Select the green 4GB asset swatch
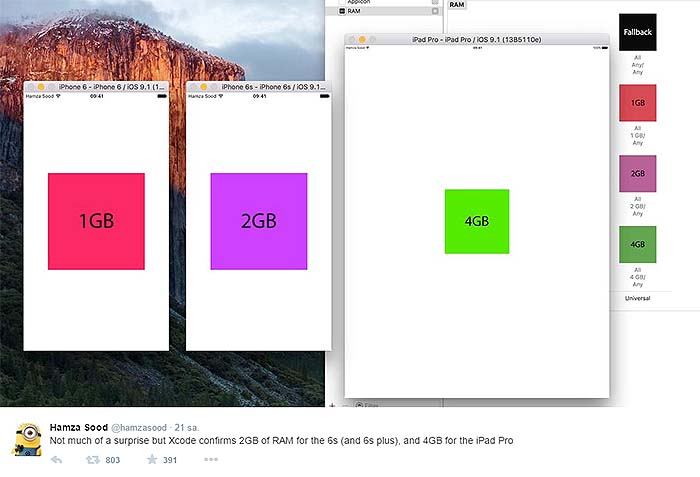 point(637,244)
